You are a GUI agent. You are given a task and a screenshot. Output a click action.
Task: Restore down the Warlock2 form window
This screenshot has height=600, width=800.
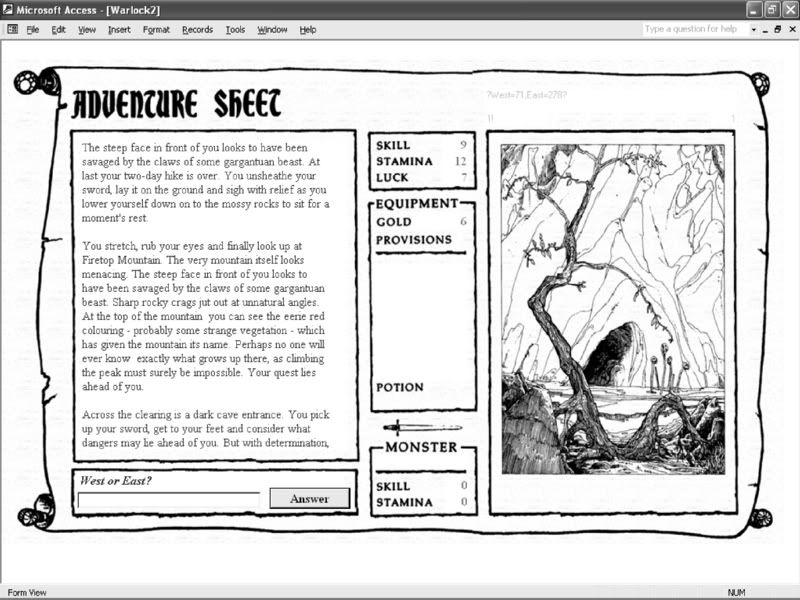pos(777,30)
